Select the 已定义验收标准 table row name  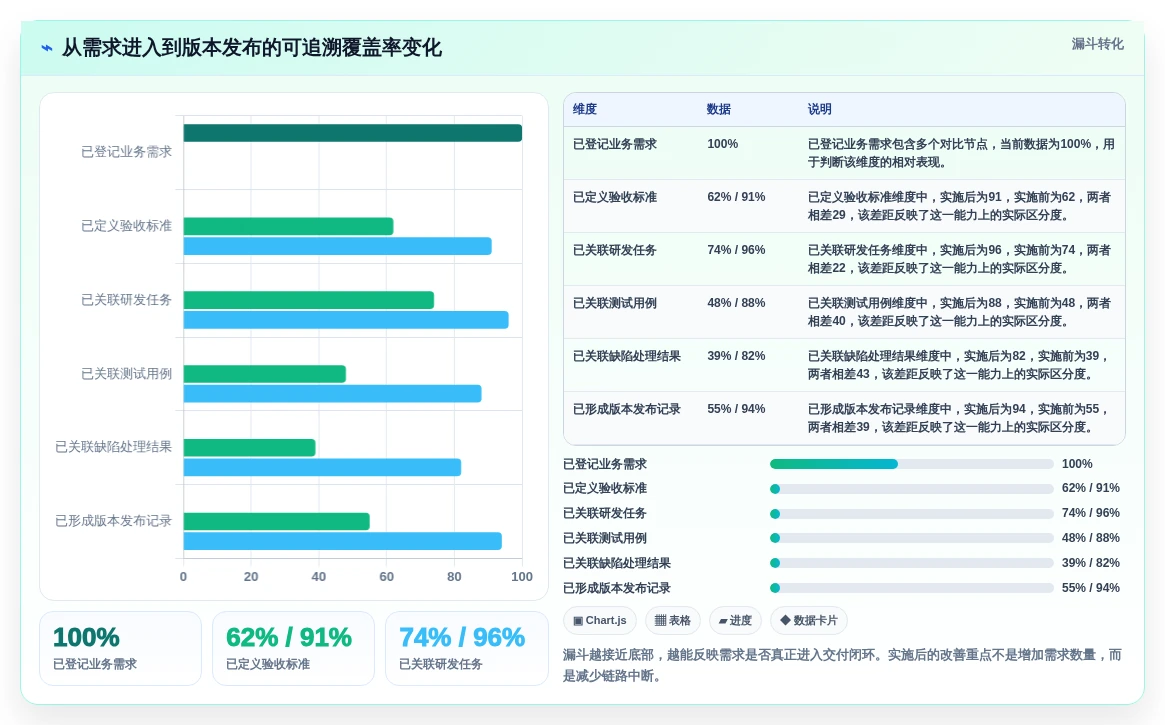[x=614, y=197]
